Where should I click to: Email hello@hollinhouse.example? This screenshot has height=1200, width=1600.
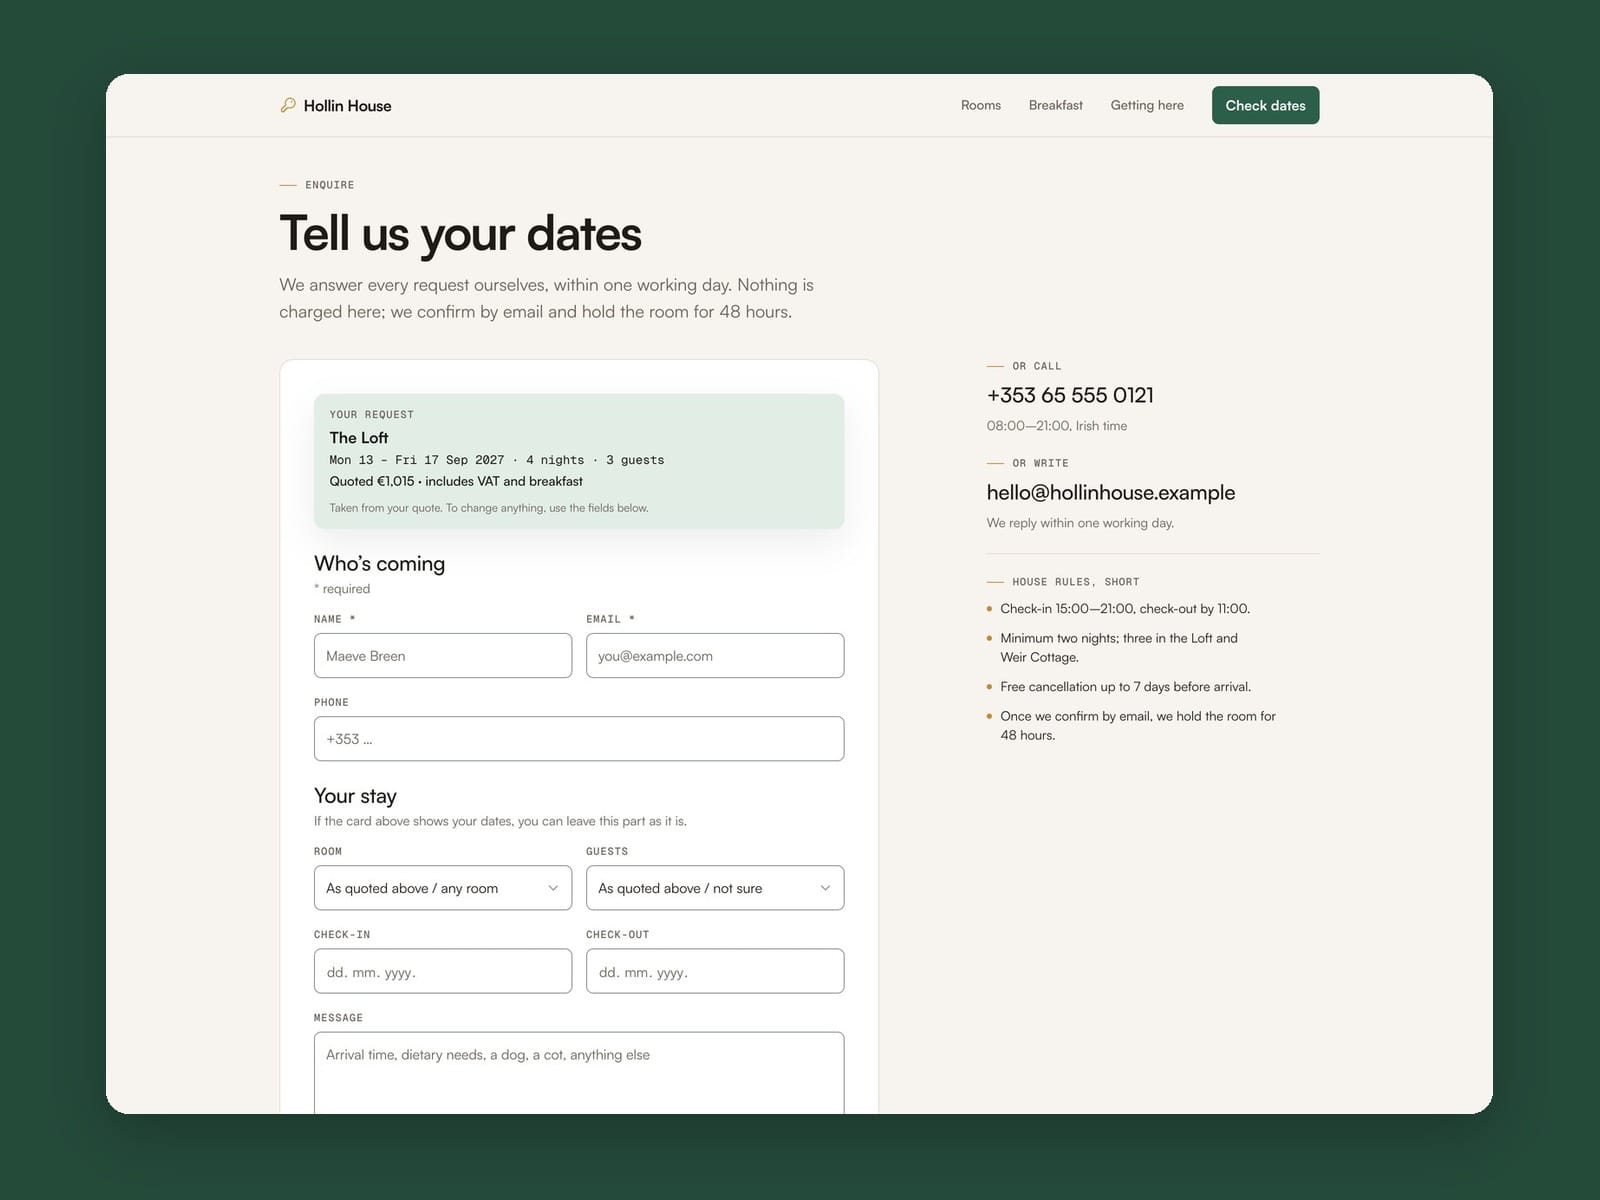coord(1111,492)
